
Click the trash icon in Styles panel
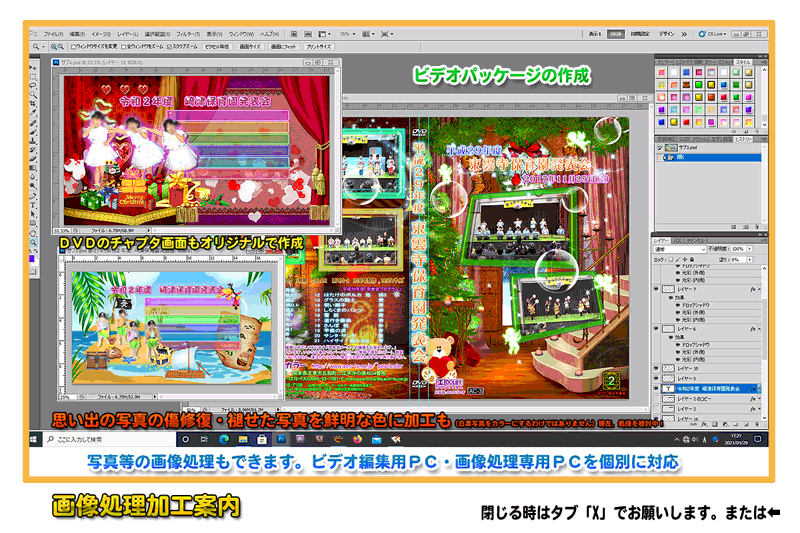757,131
